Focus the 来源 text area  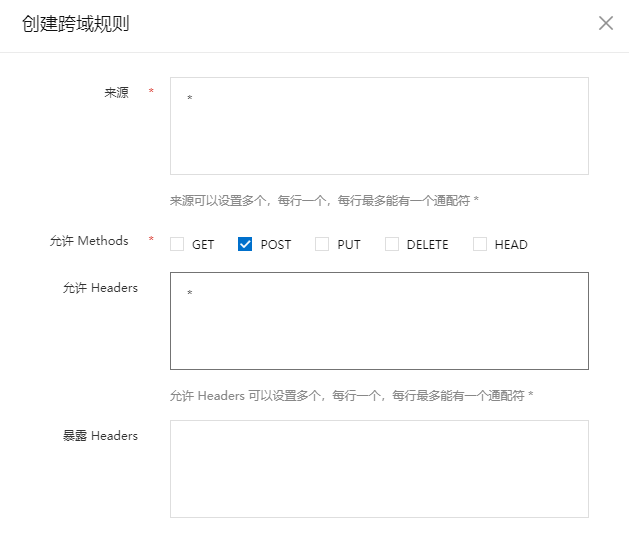click(379, 126)
